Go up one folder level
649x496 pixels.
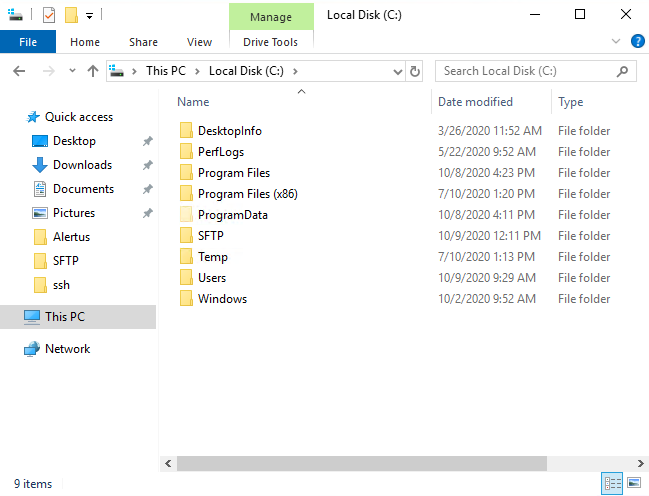point(93,71)
